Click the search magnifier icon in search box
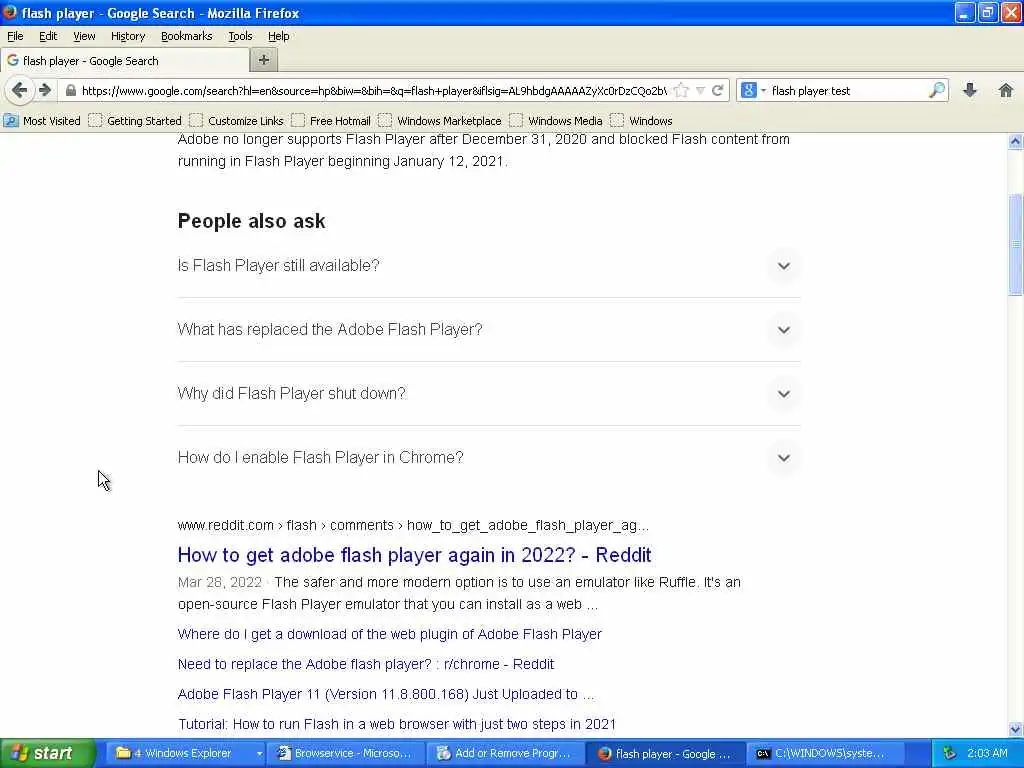This screenshot has height=768, width=1024. (936, 90)
